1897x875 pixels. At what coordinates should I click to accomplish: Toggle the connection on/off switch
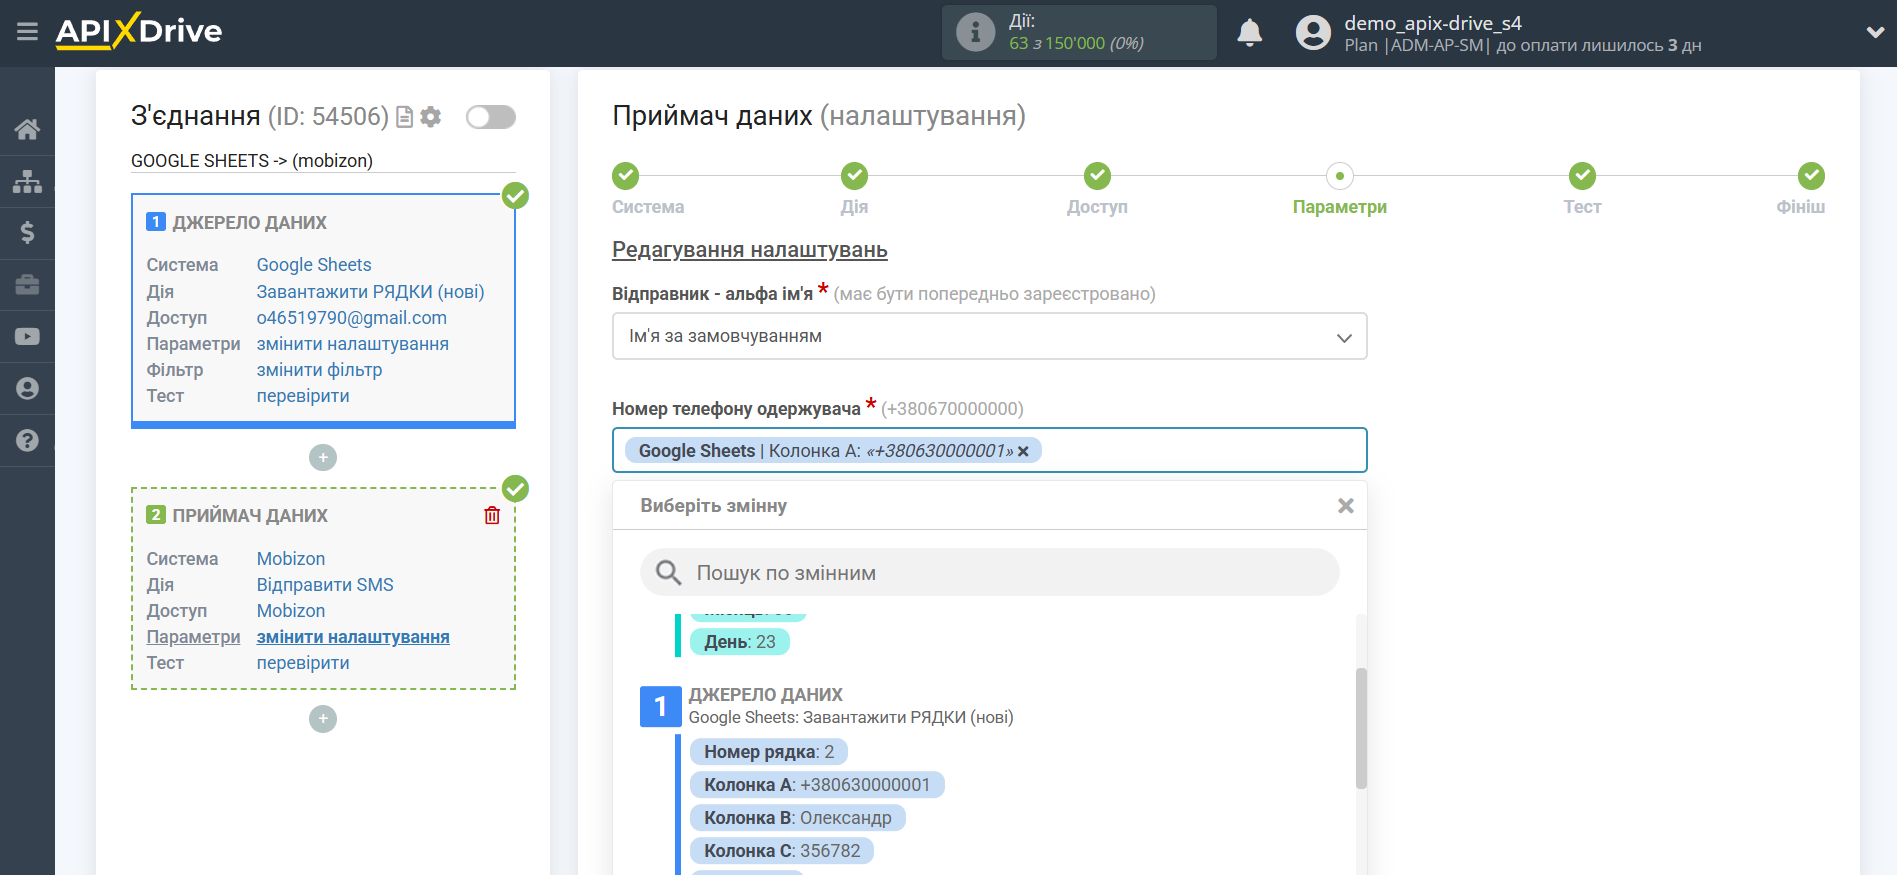(491, 117)
